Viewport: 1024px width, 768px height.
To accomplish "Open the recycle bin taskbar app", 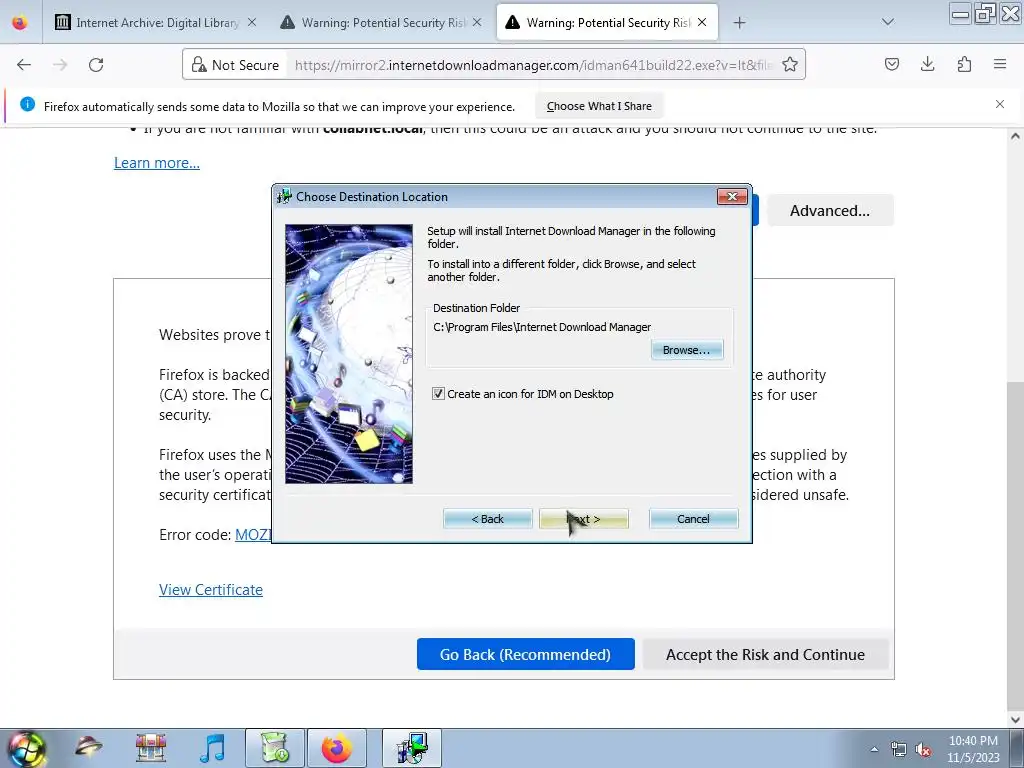I will 275,748.
